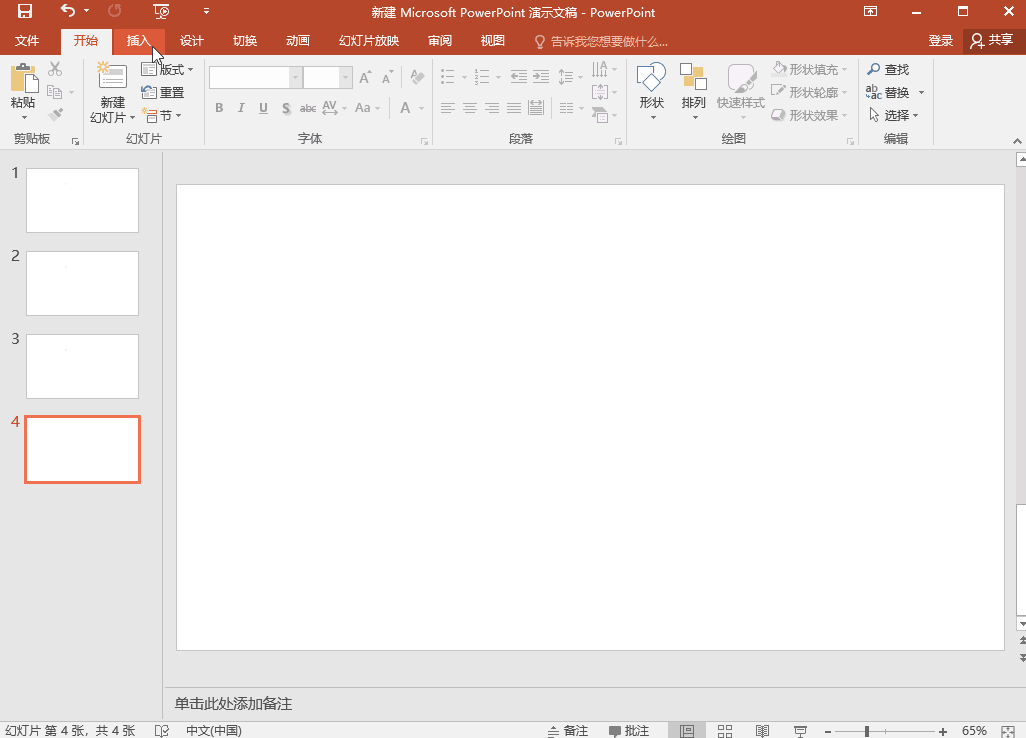
Task: Switch to Slide Sorter view icon
Action: point(725,731)
